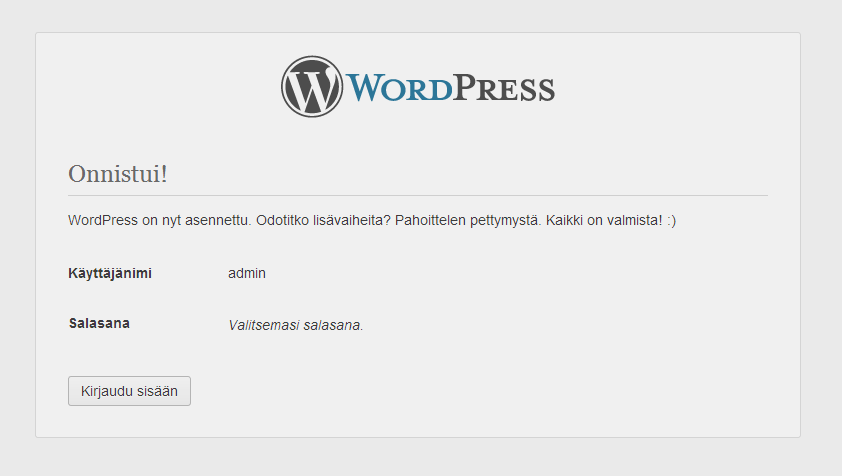Open the WordPress logo link
Viewport: 842px width, 476px height.
pyautogui.click(x=418, y=86)
